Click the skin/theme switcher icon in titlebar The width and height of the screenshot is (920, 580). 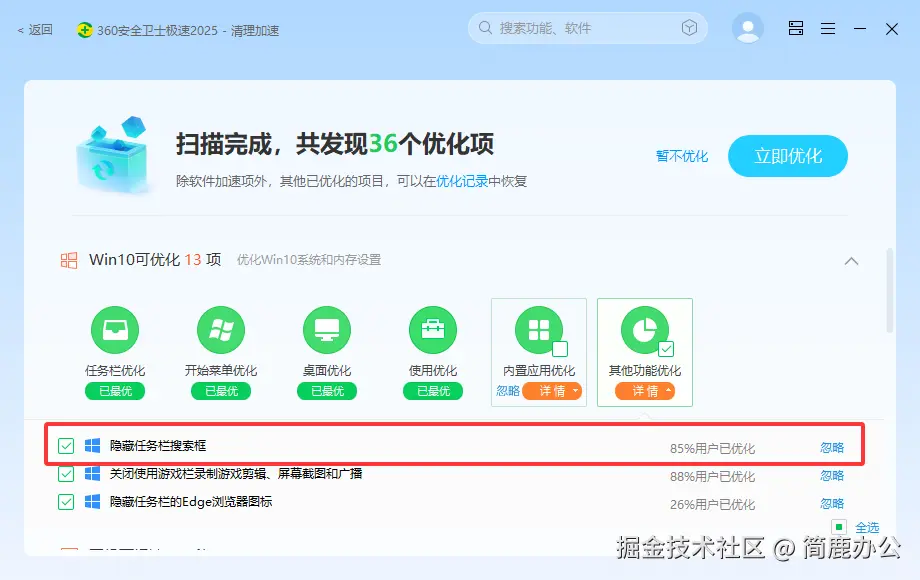tap(795, 28)
